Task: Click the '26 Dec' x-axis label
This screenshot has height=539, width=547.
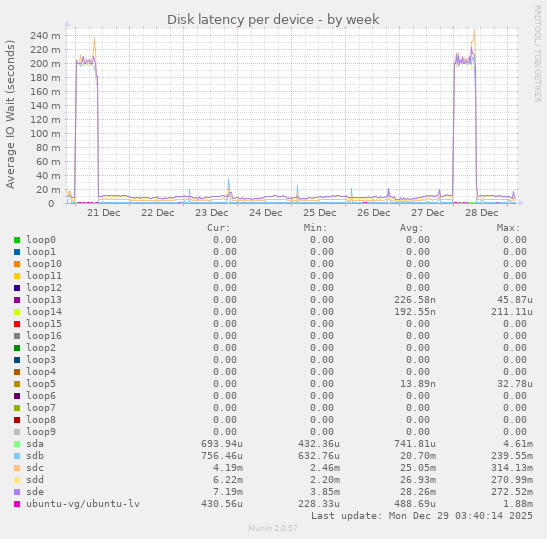Action: (374, 213)
